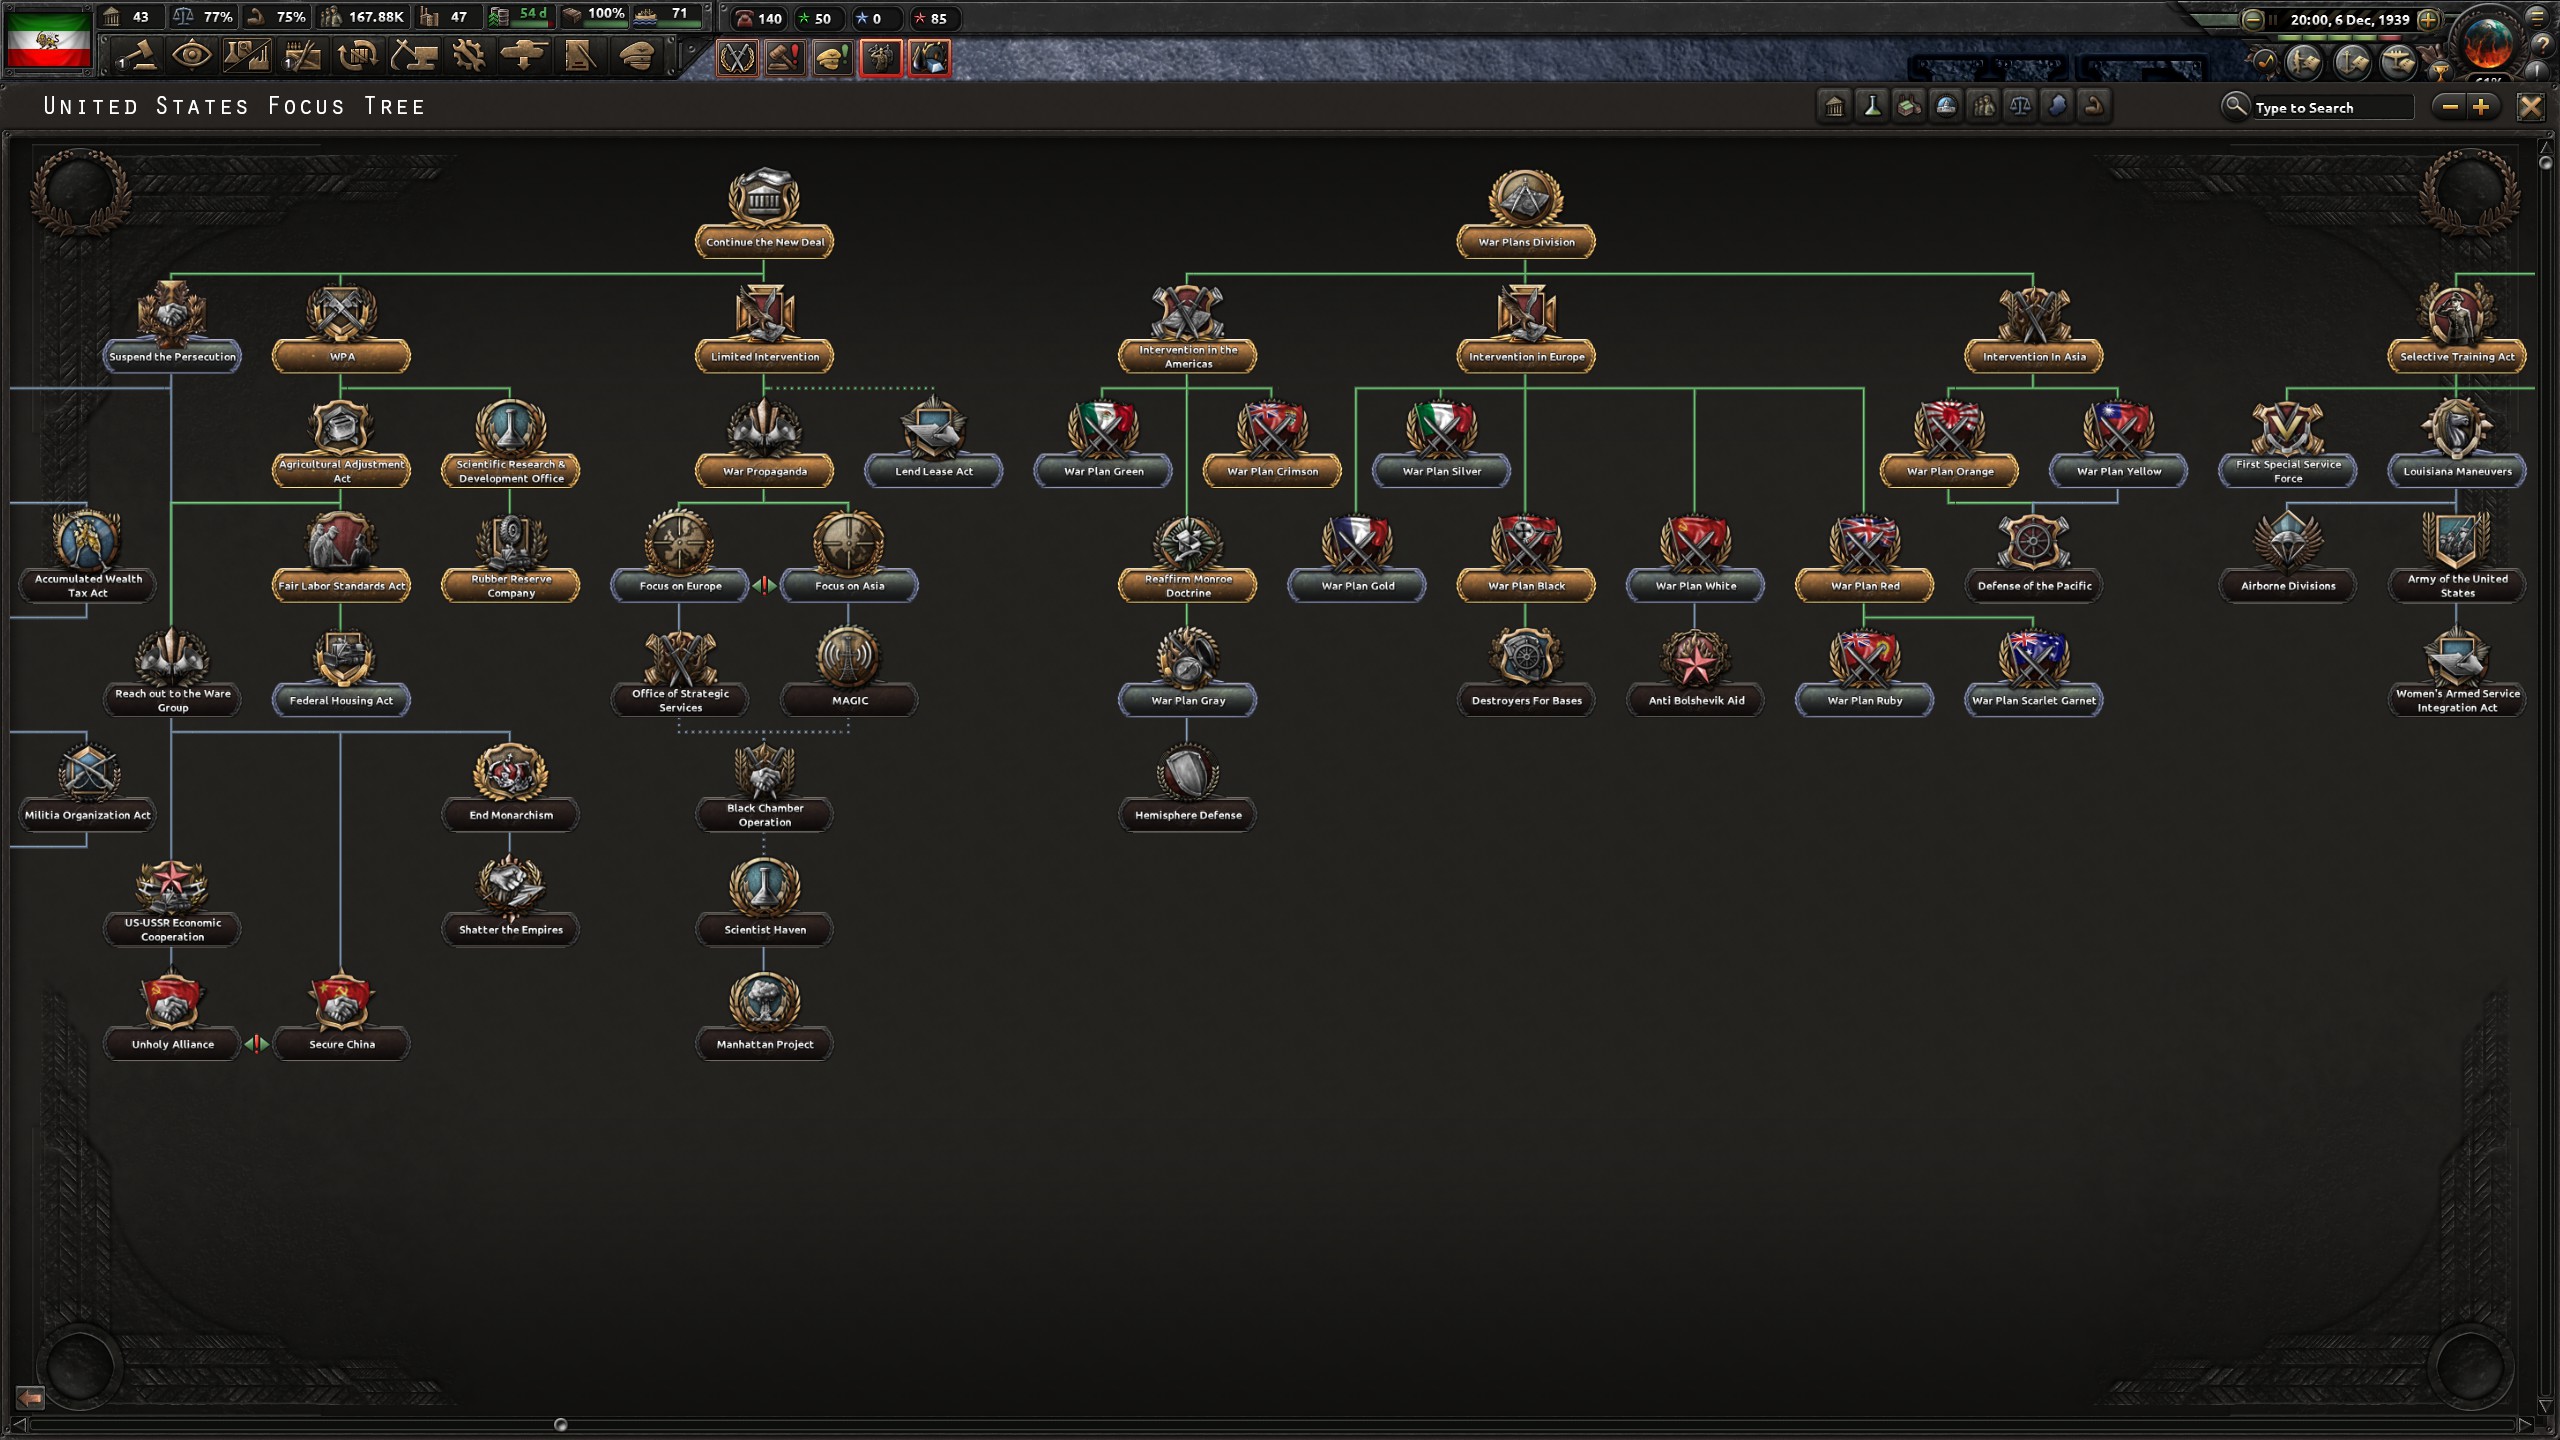This screenshot has height=1440, width=2560.
Task: Toggle the political power filter column icon
Action: click(1835, 106)
